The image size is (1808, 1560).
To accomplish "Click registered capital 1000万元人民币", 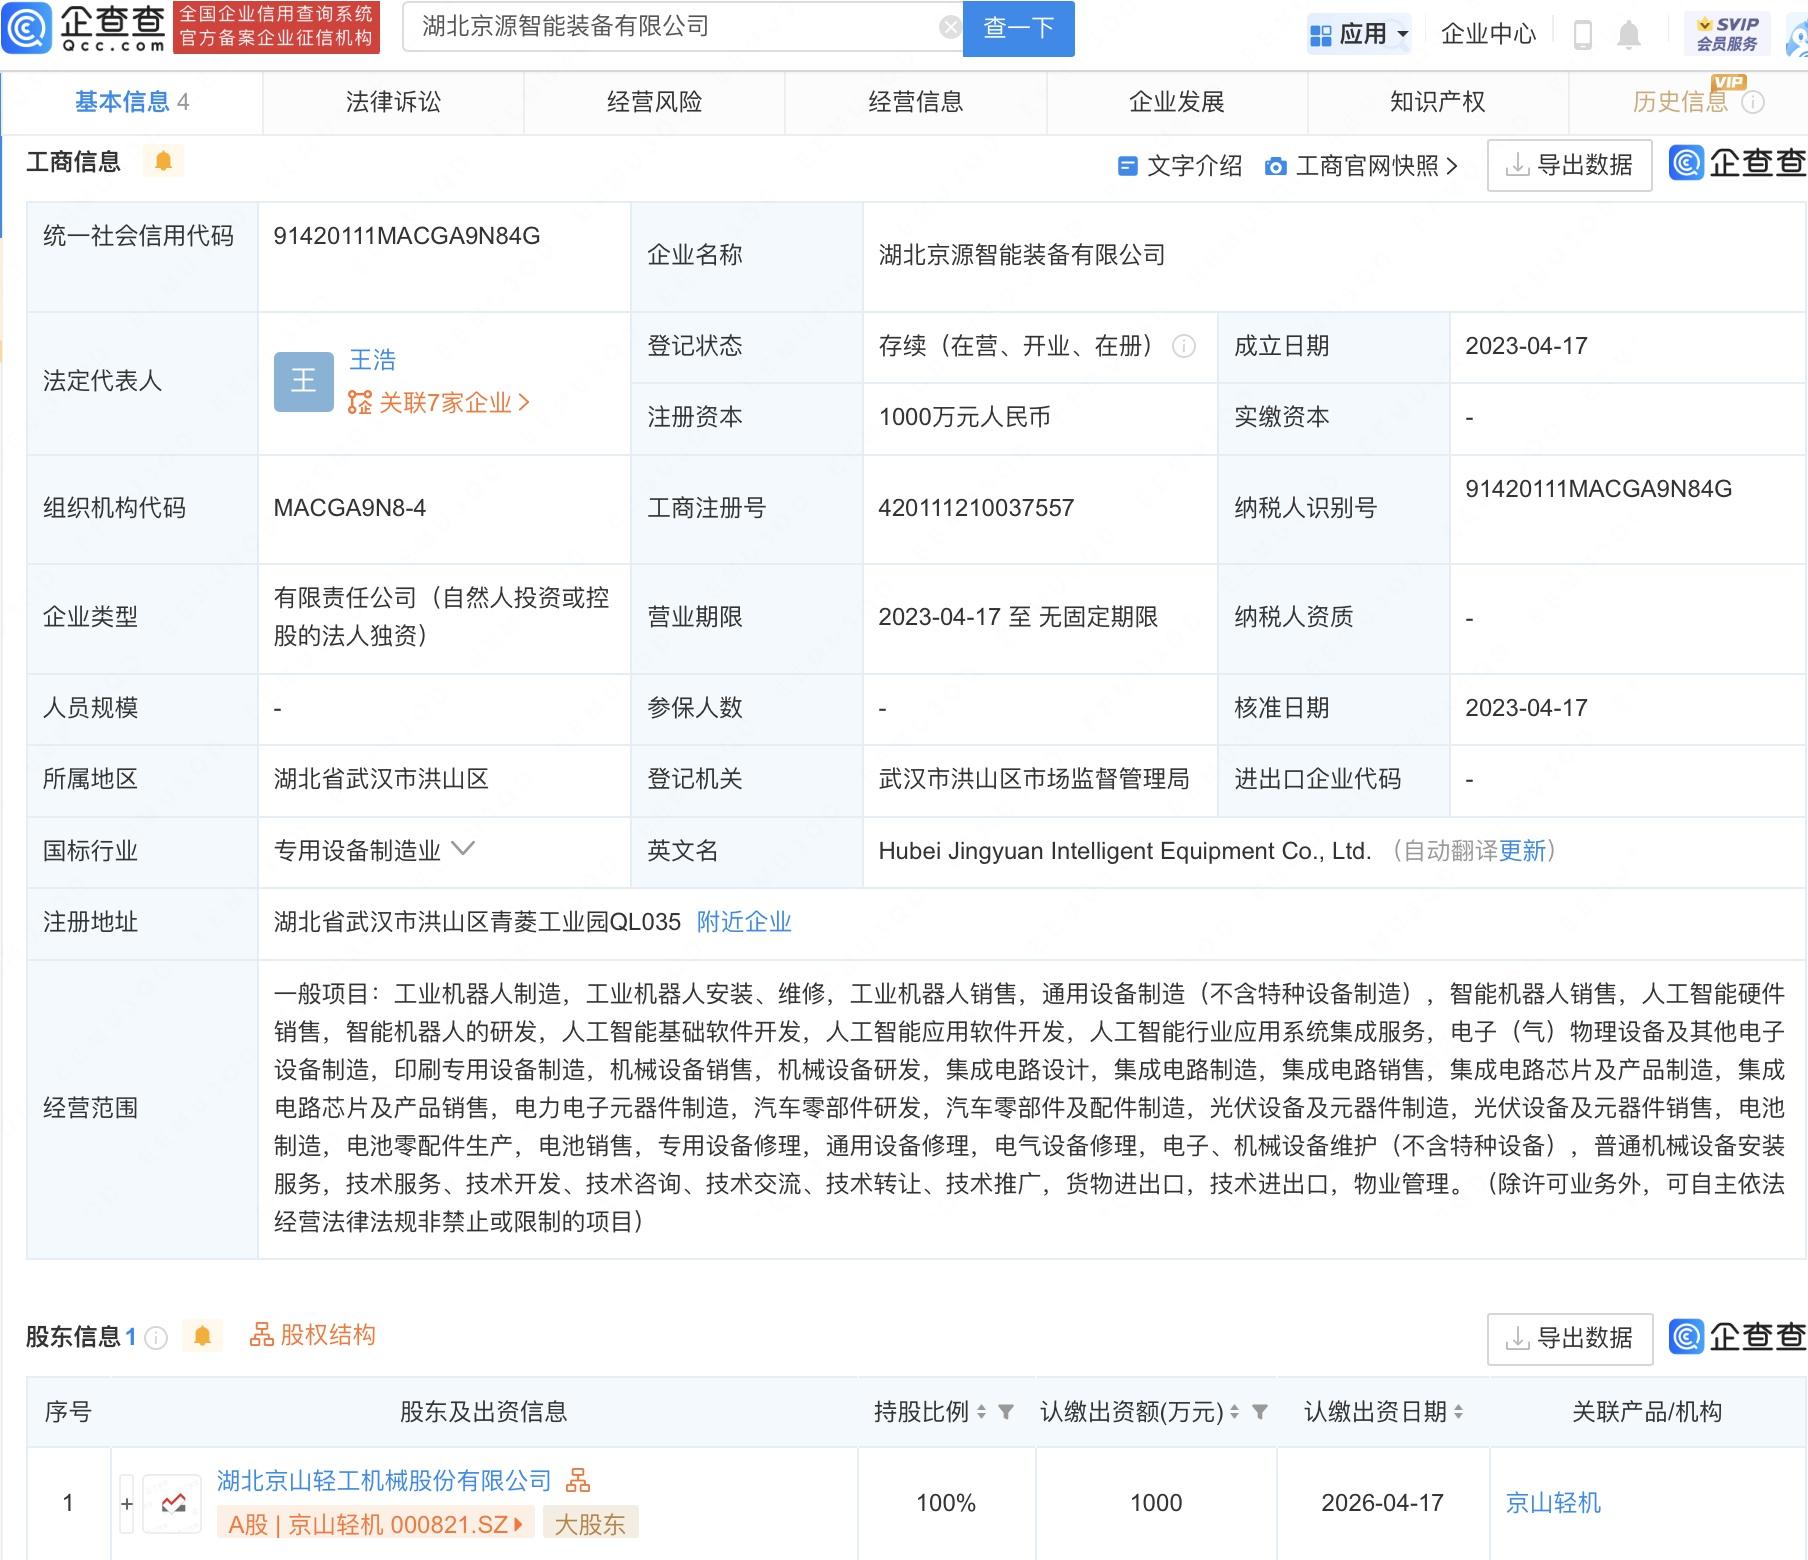I will [x=964, y=417].
